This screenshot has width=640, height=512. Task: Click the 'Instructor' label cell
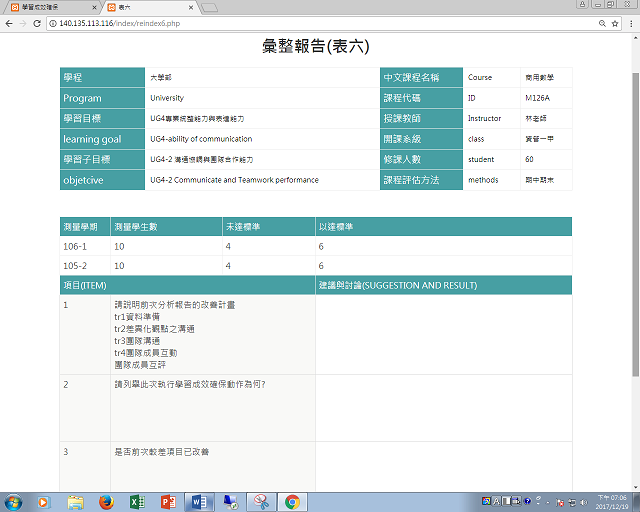(491, 119)
